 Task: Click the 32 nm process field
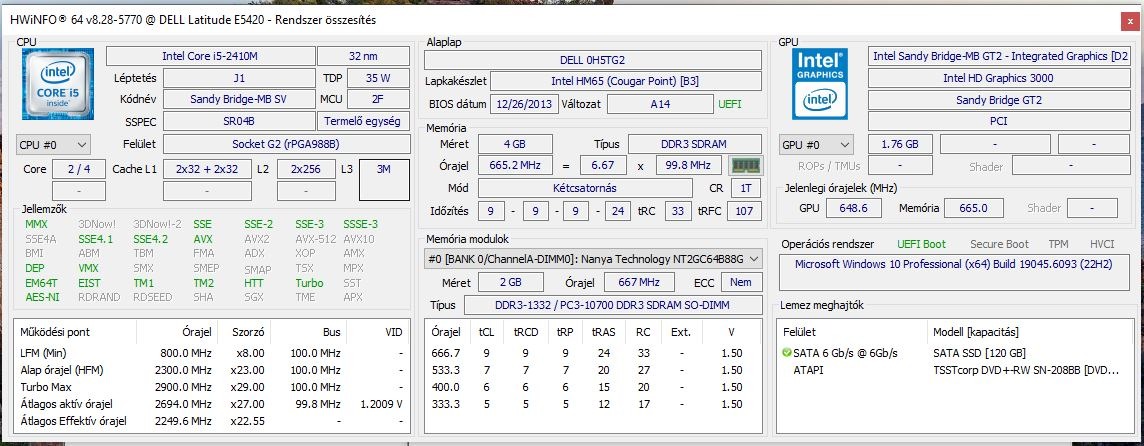point(363,56)
